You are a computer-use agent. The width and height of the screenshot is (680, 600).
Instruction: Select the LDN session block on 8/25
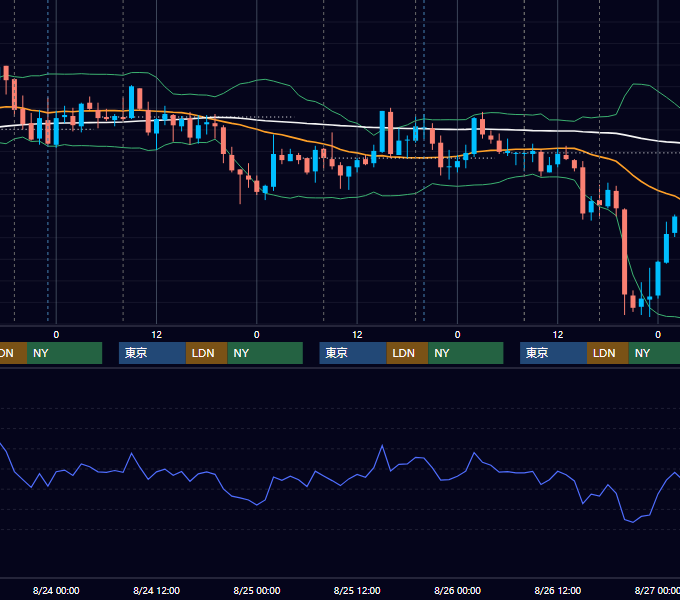click(407, 353)
